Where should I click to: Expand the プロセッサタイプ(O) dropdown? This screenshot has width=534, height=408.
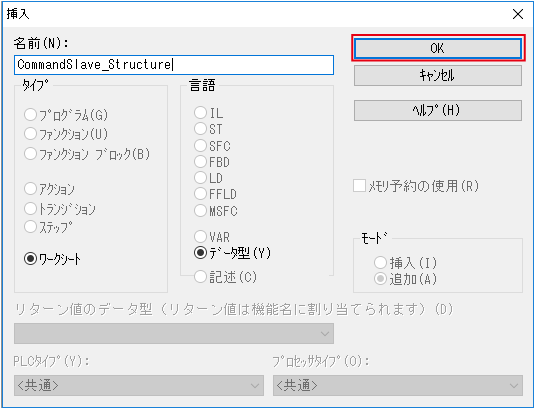click(x=398, y=385)
